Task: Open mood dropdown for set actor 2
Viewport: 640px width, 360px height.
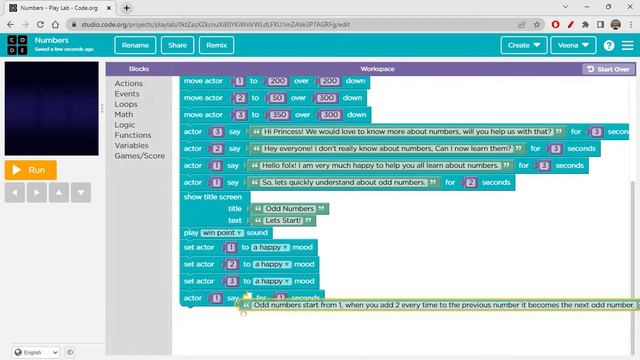Action: (272, 264)
